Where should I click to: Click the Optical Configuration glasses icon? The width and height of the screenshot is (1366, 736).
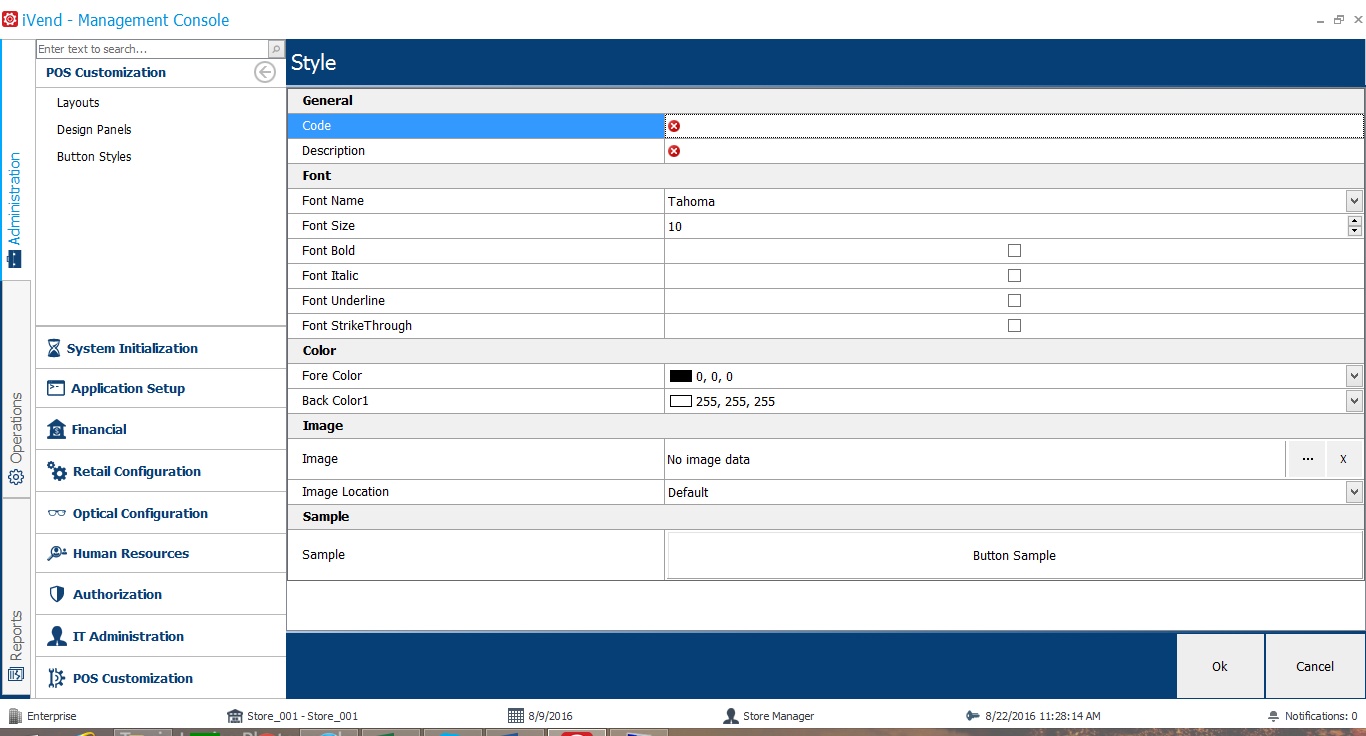(x=56, y=513)
